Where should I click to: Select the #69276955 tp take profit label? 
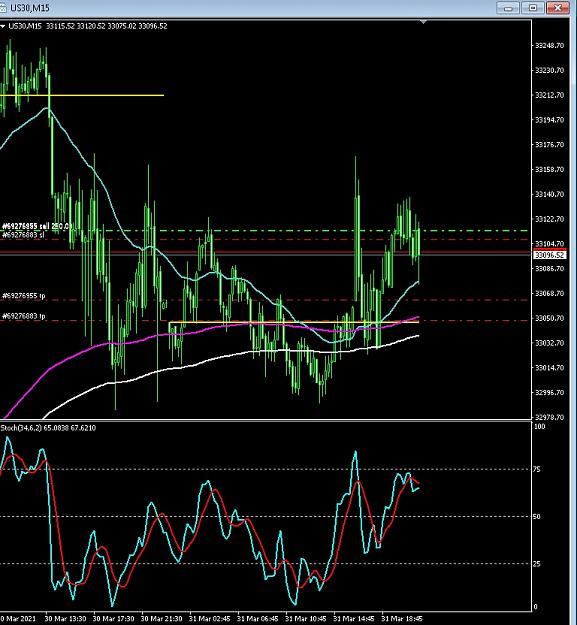click(x=24, y=296)
